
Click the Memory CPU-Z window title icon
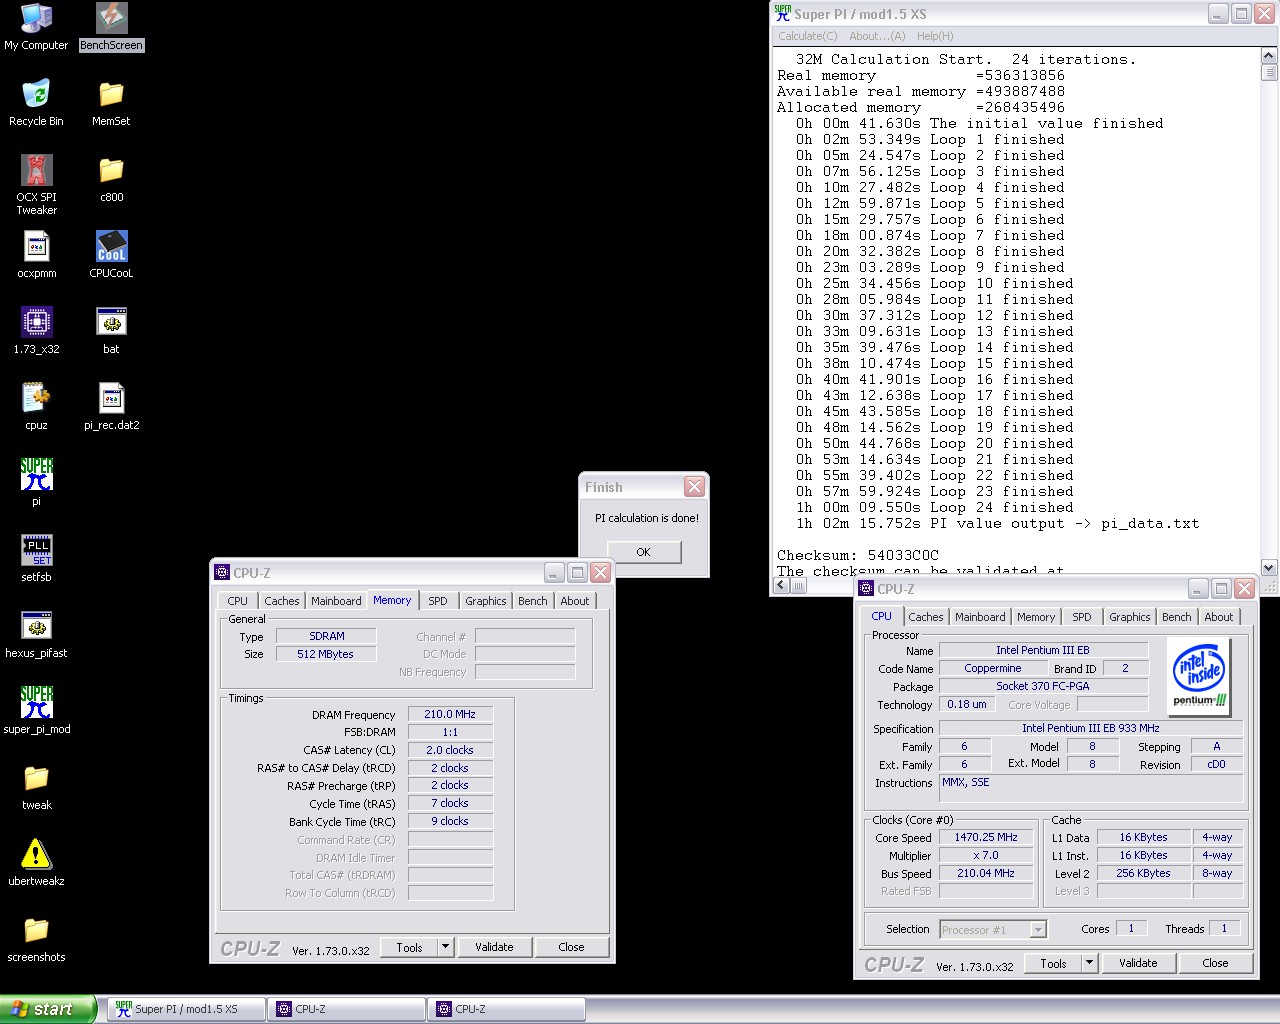click(222, 572)
